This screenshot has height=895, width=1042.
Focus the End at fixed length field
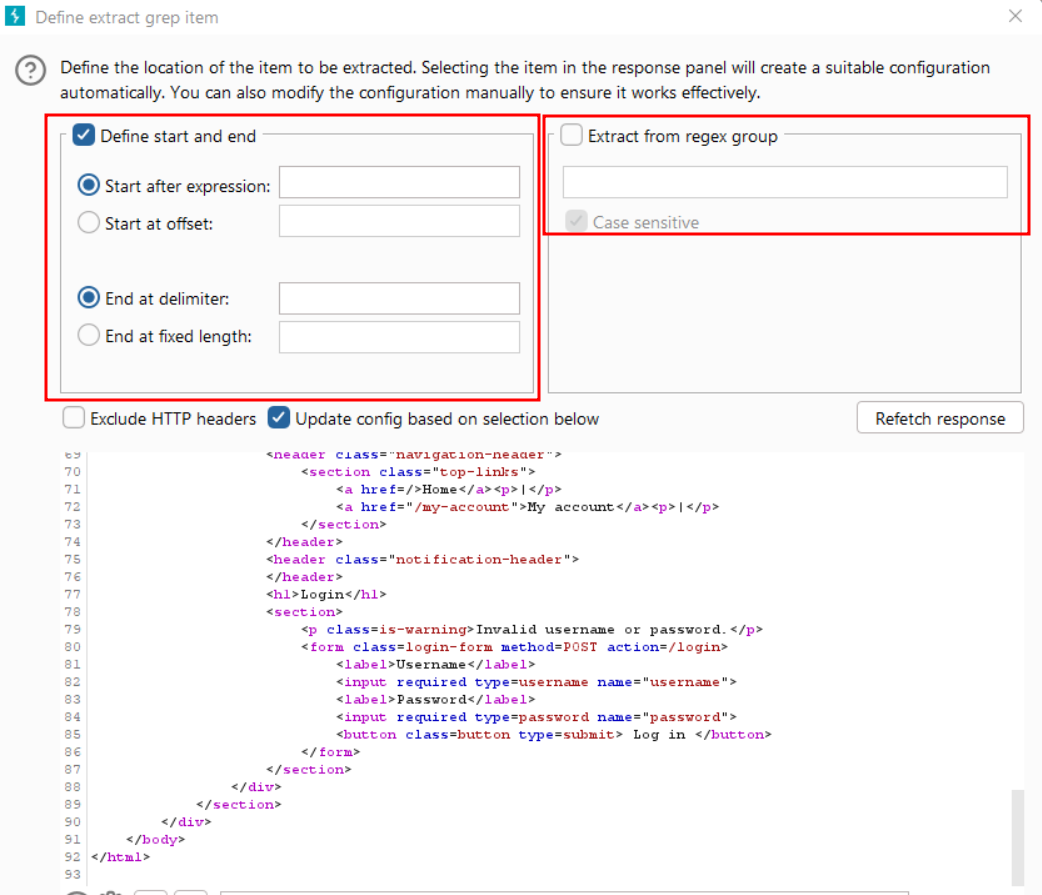pos(399,337)
